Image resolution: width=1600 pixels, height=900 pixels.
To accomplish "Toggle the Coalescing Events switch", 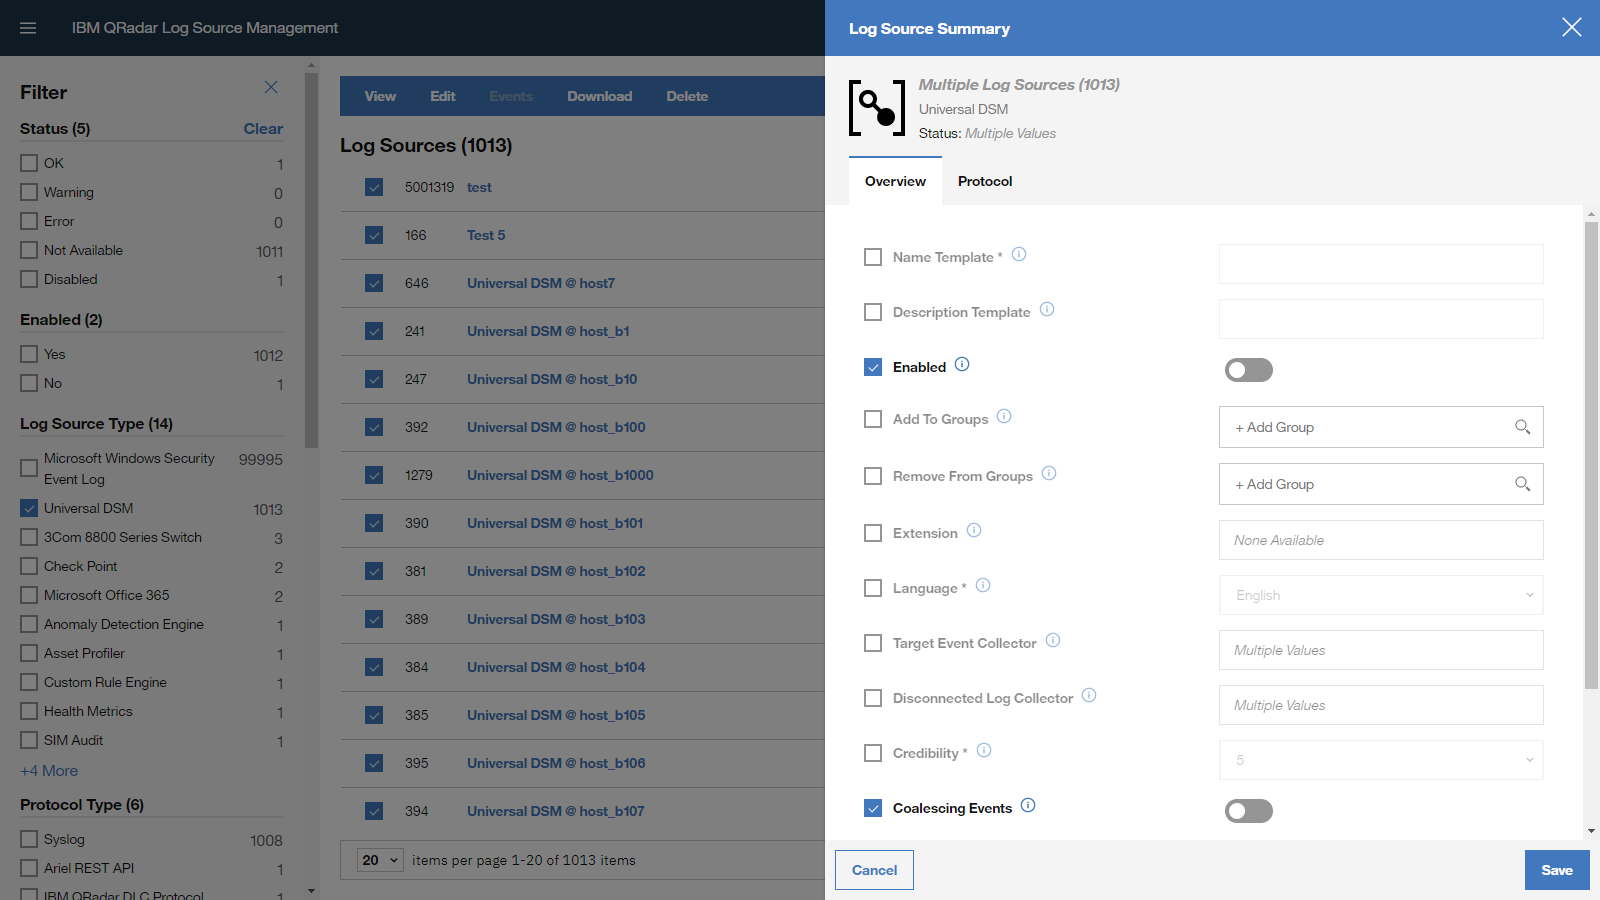I will [x=1248, y=811].
